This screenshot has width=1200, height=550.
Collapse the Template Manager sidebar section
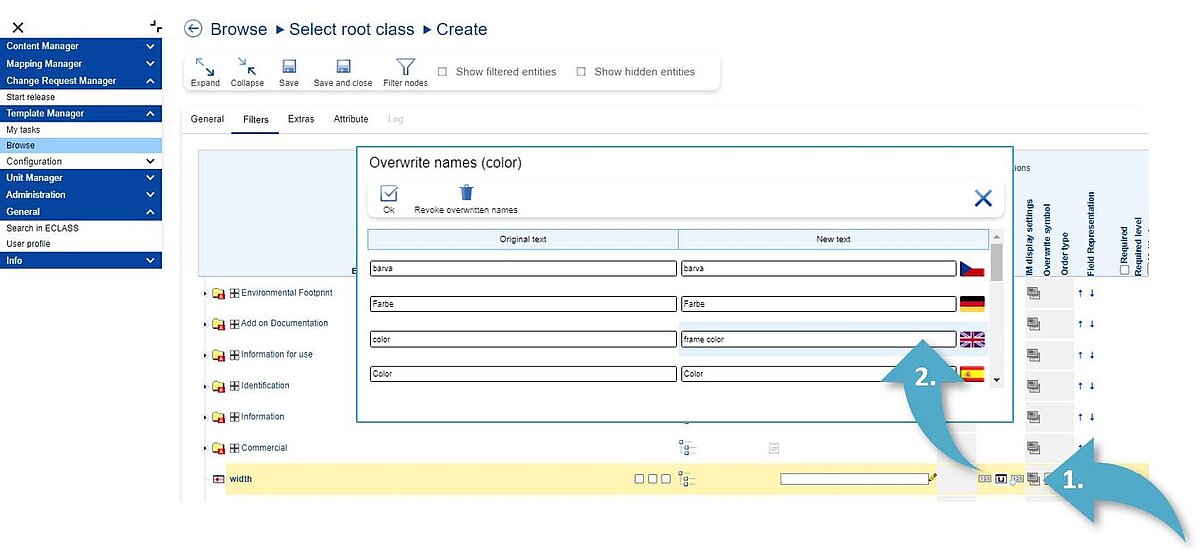(x=150, y=114)
